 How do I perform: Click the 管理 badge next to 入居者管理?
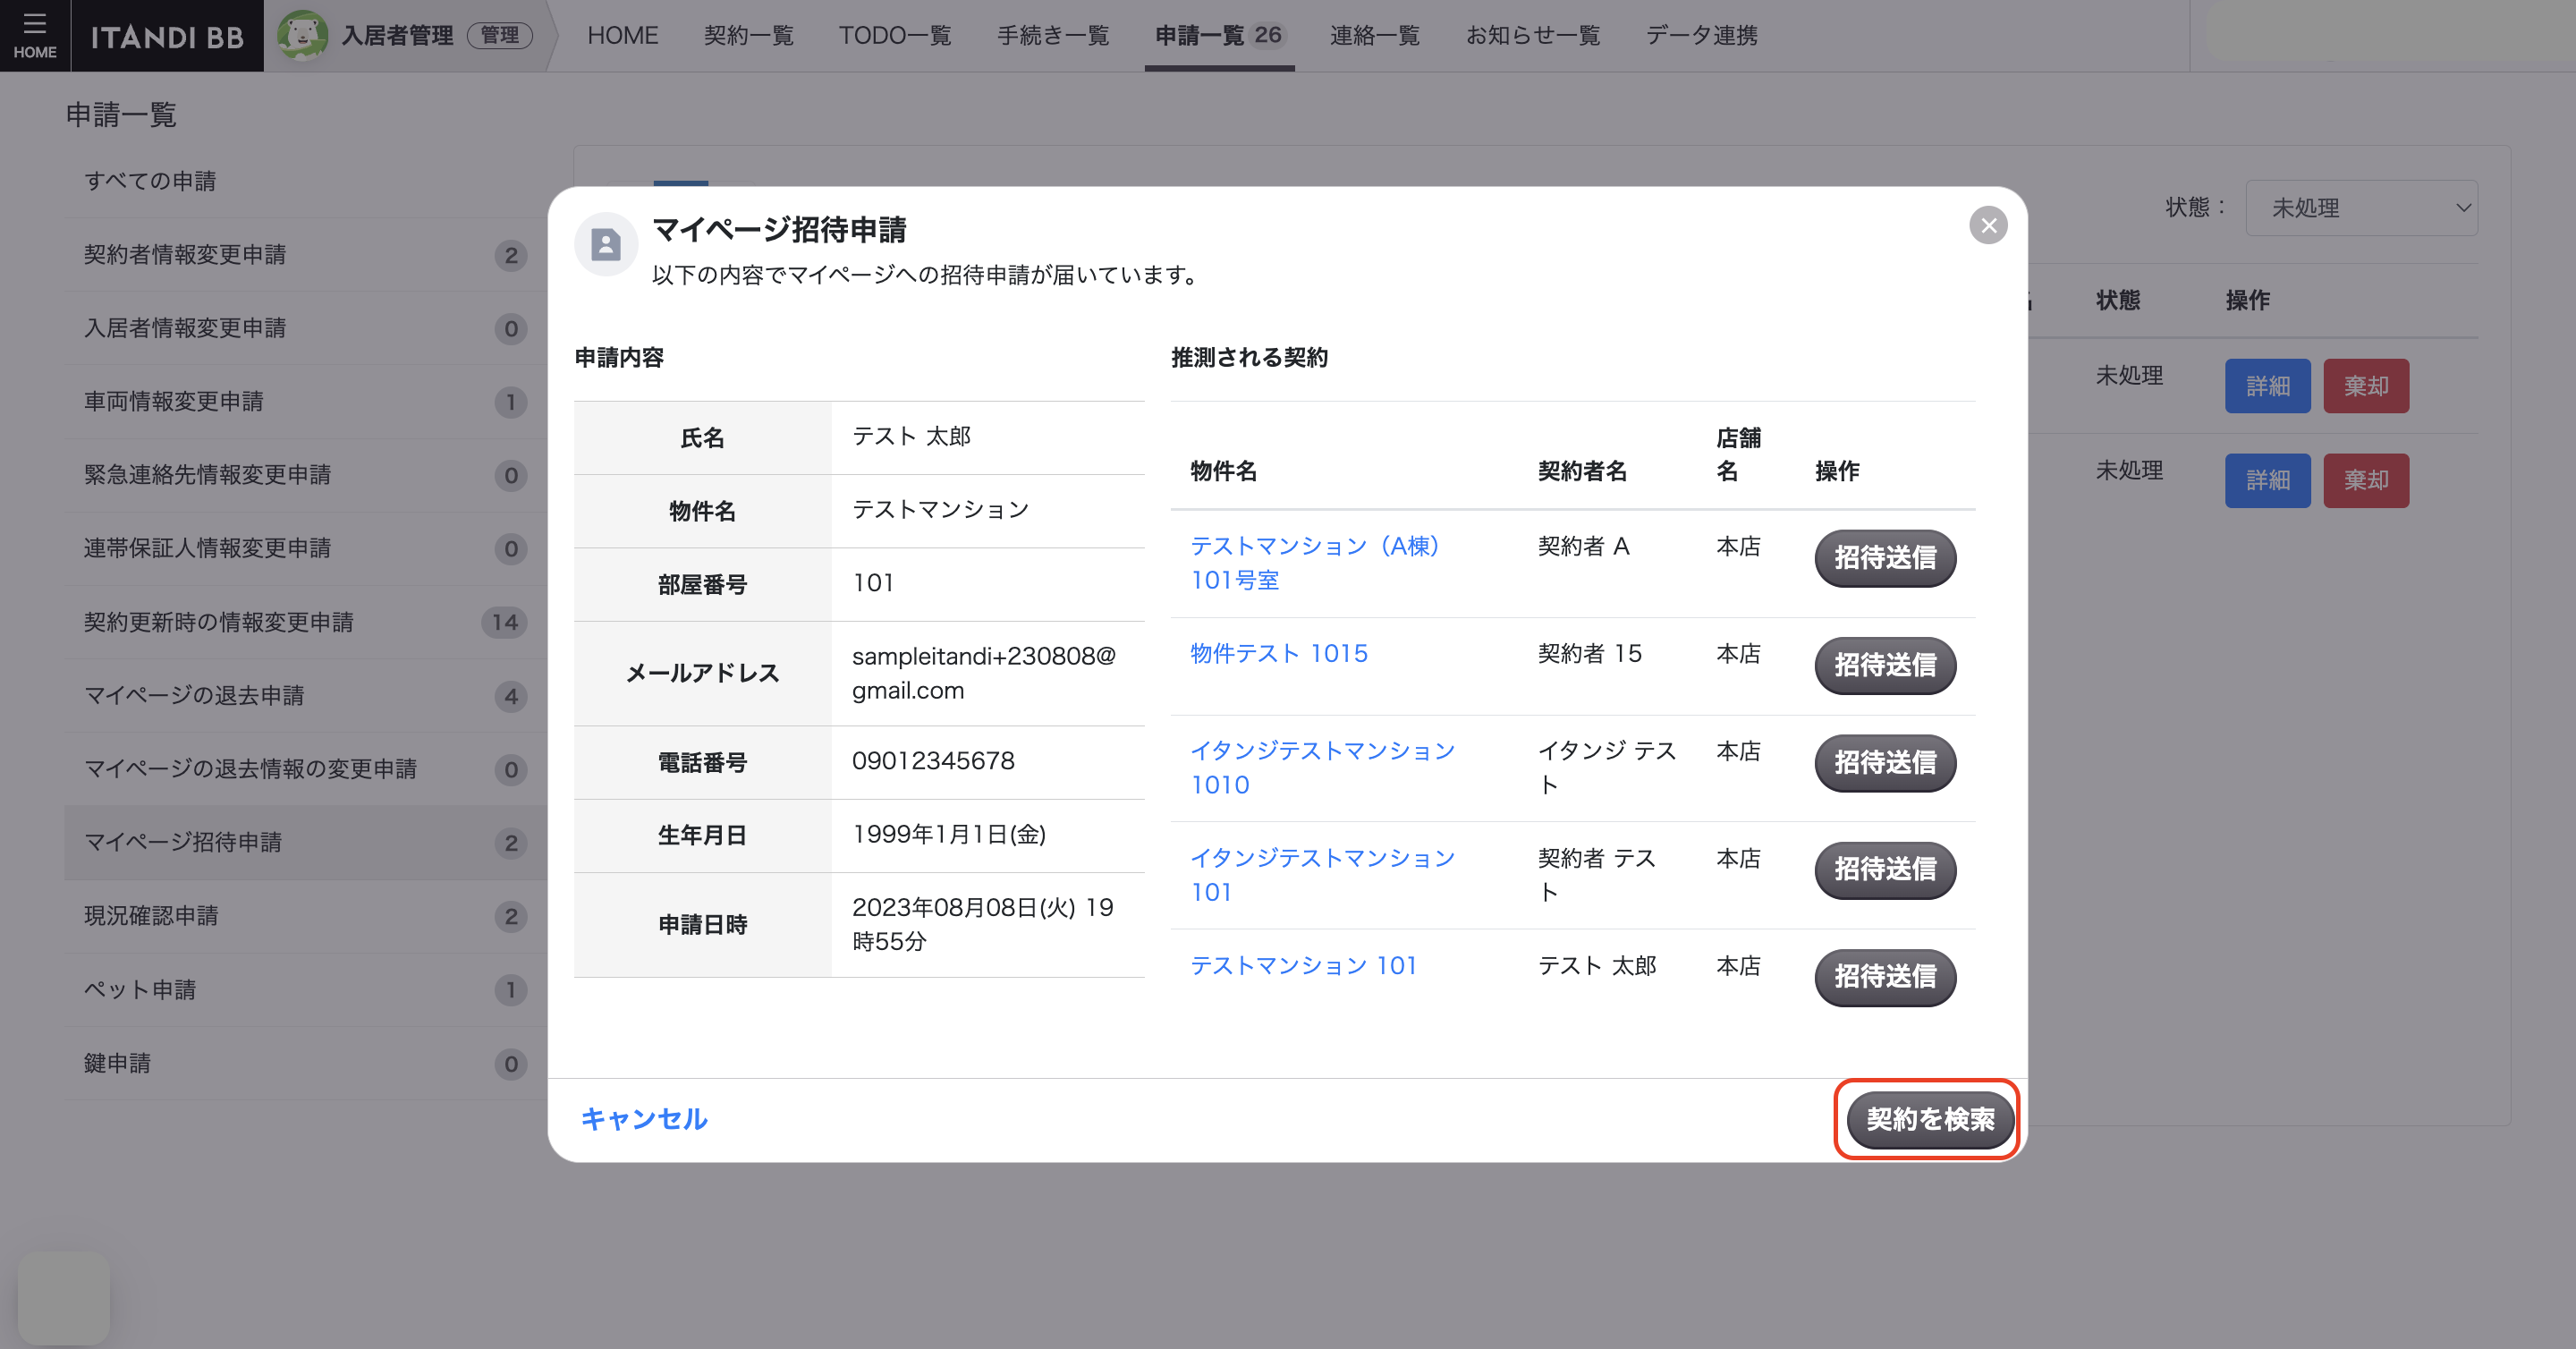[x=500, y=36]
